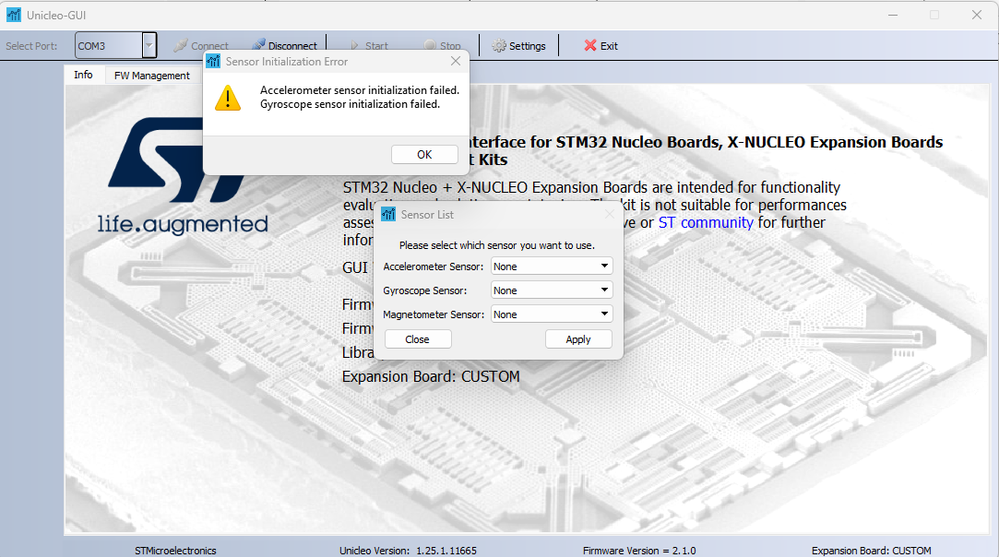Click the Sensor Initialization Error title icon
This screenshot has height=557, width=999.
[x=213, y=61]
